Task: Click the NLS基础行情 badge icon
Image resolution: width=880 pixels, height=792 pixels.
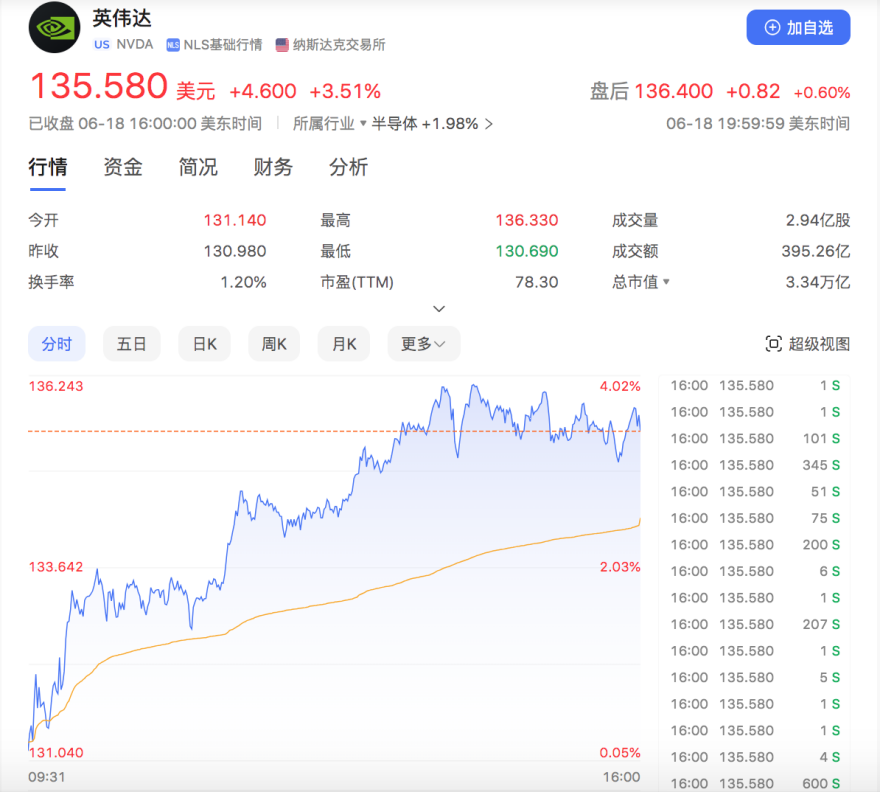Action: 175,44
